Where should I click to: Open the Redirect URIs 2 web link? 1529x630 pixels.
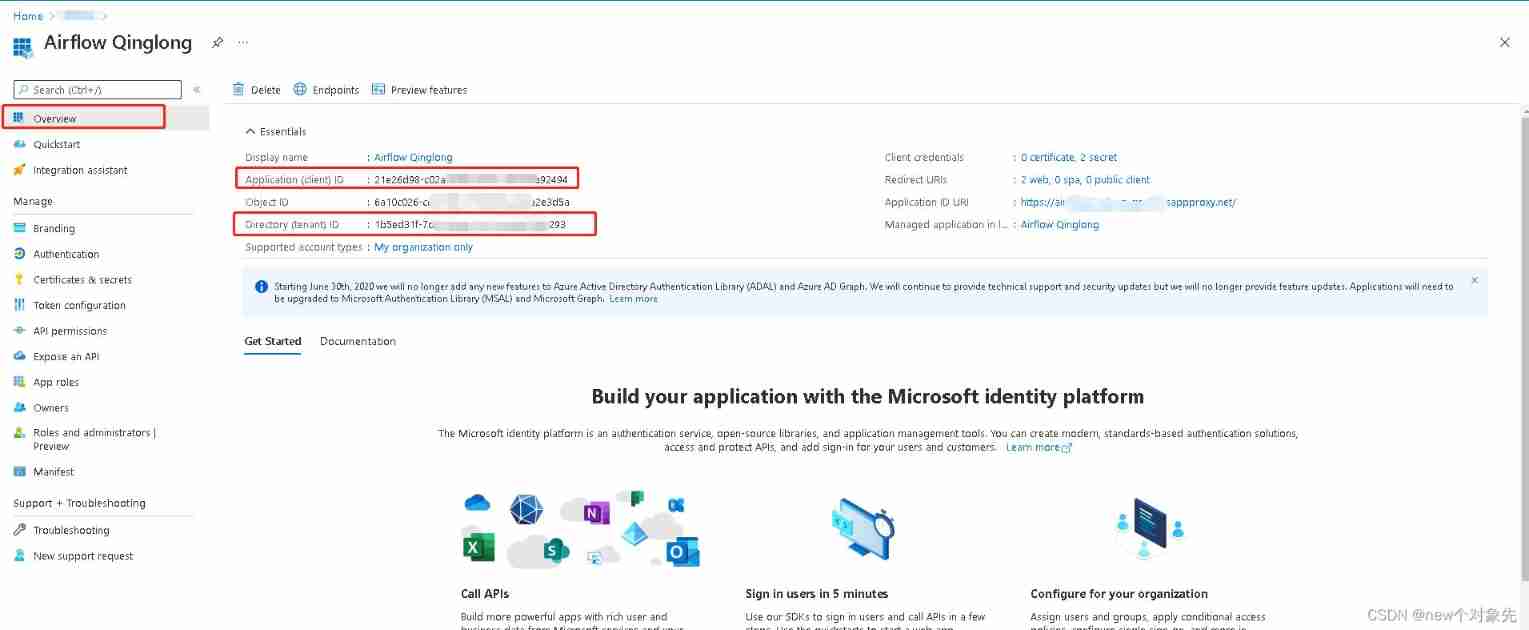pos(1085,180)
